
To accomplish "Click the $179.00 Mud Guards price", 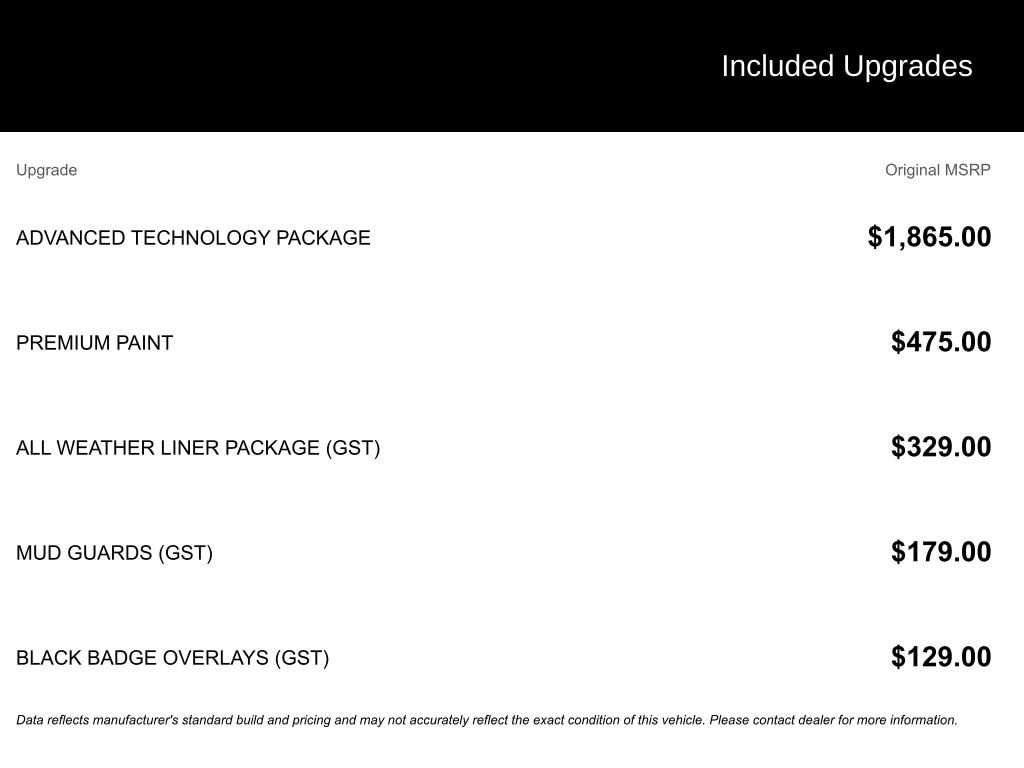I will point(941,552).
